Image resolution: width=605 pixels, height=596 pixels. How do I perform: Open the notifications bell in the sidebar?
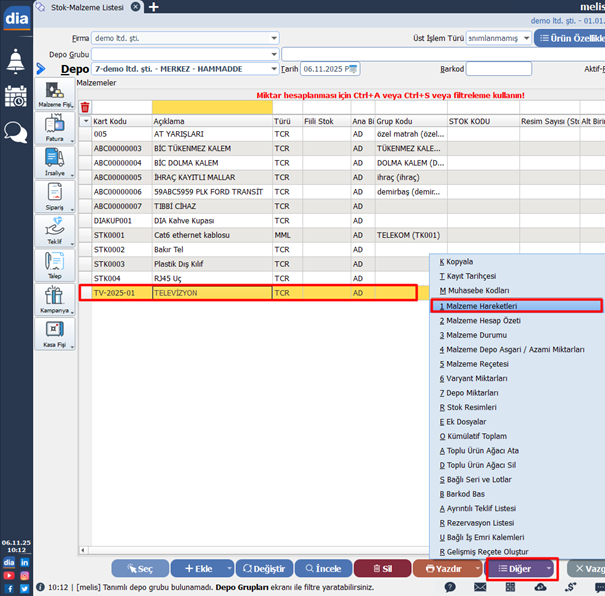pos(16,60)
